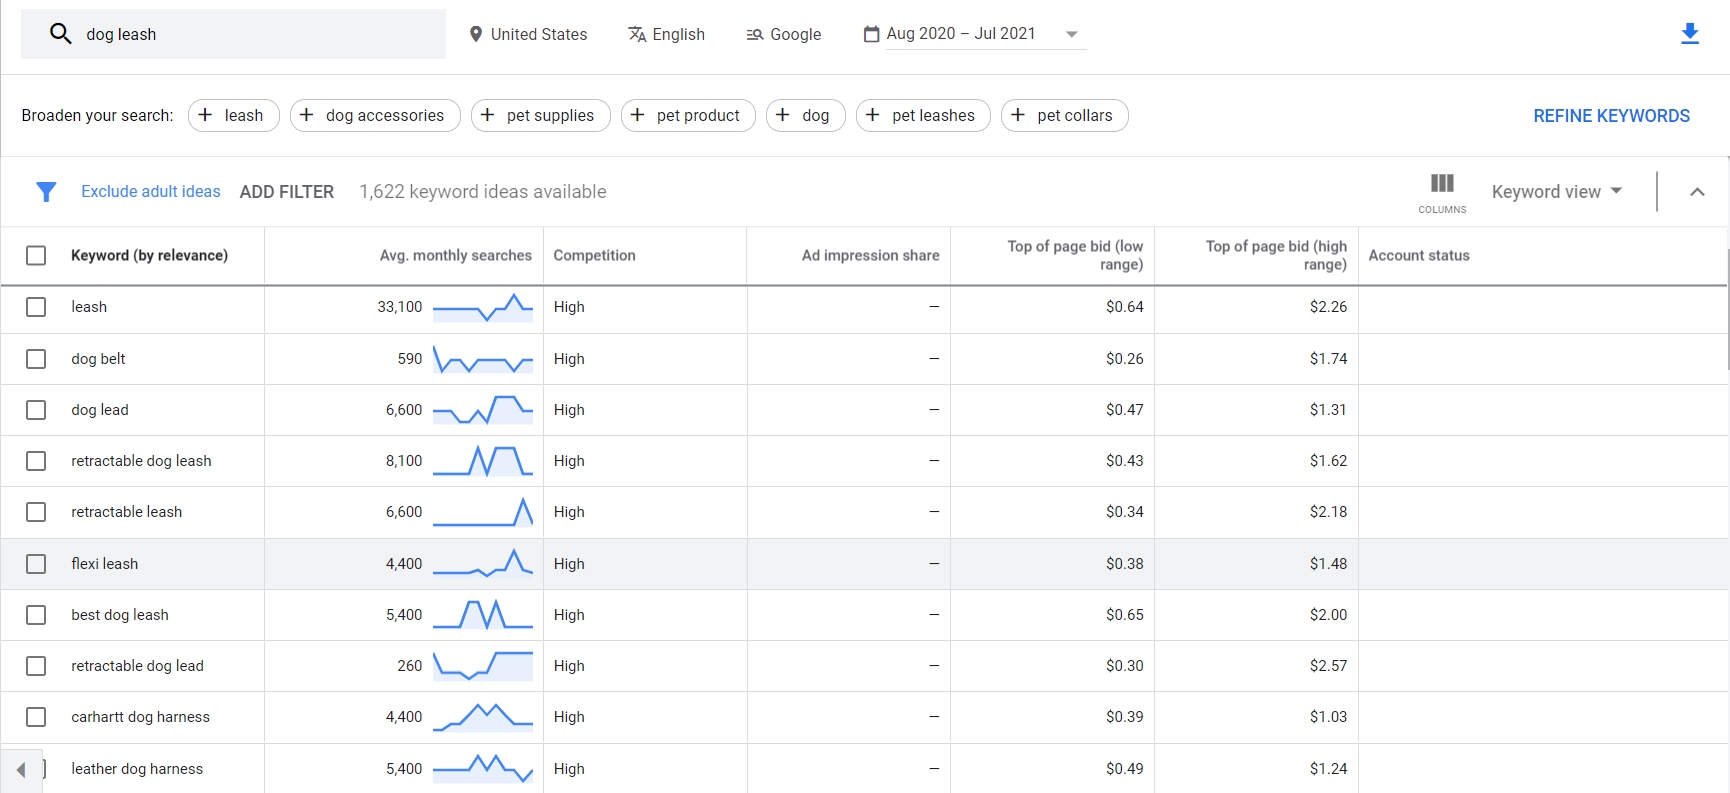Screen dimensions: 1730x793
Task: Add 'leash' to broaden search
Action: coord(234,115)
